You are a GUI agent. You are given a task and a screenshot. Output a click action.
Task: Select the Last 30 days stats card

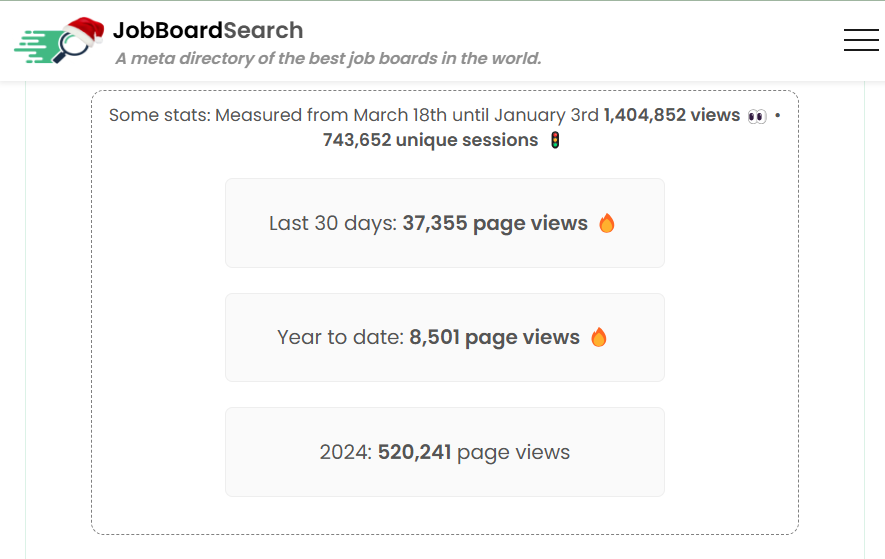click(445, 223)
